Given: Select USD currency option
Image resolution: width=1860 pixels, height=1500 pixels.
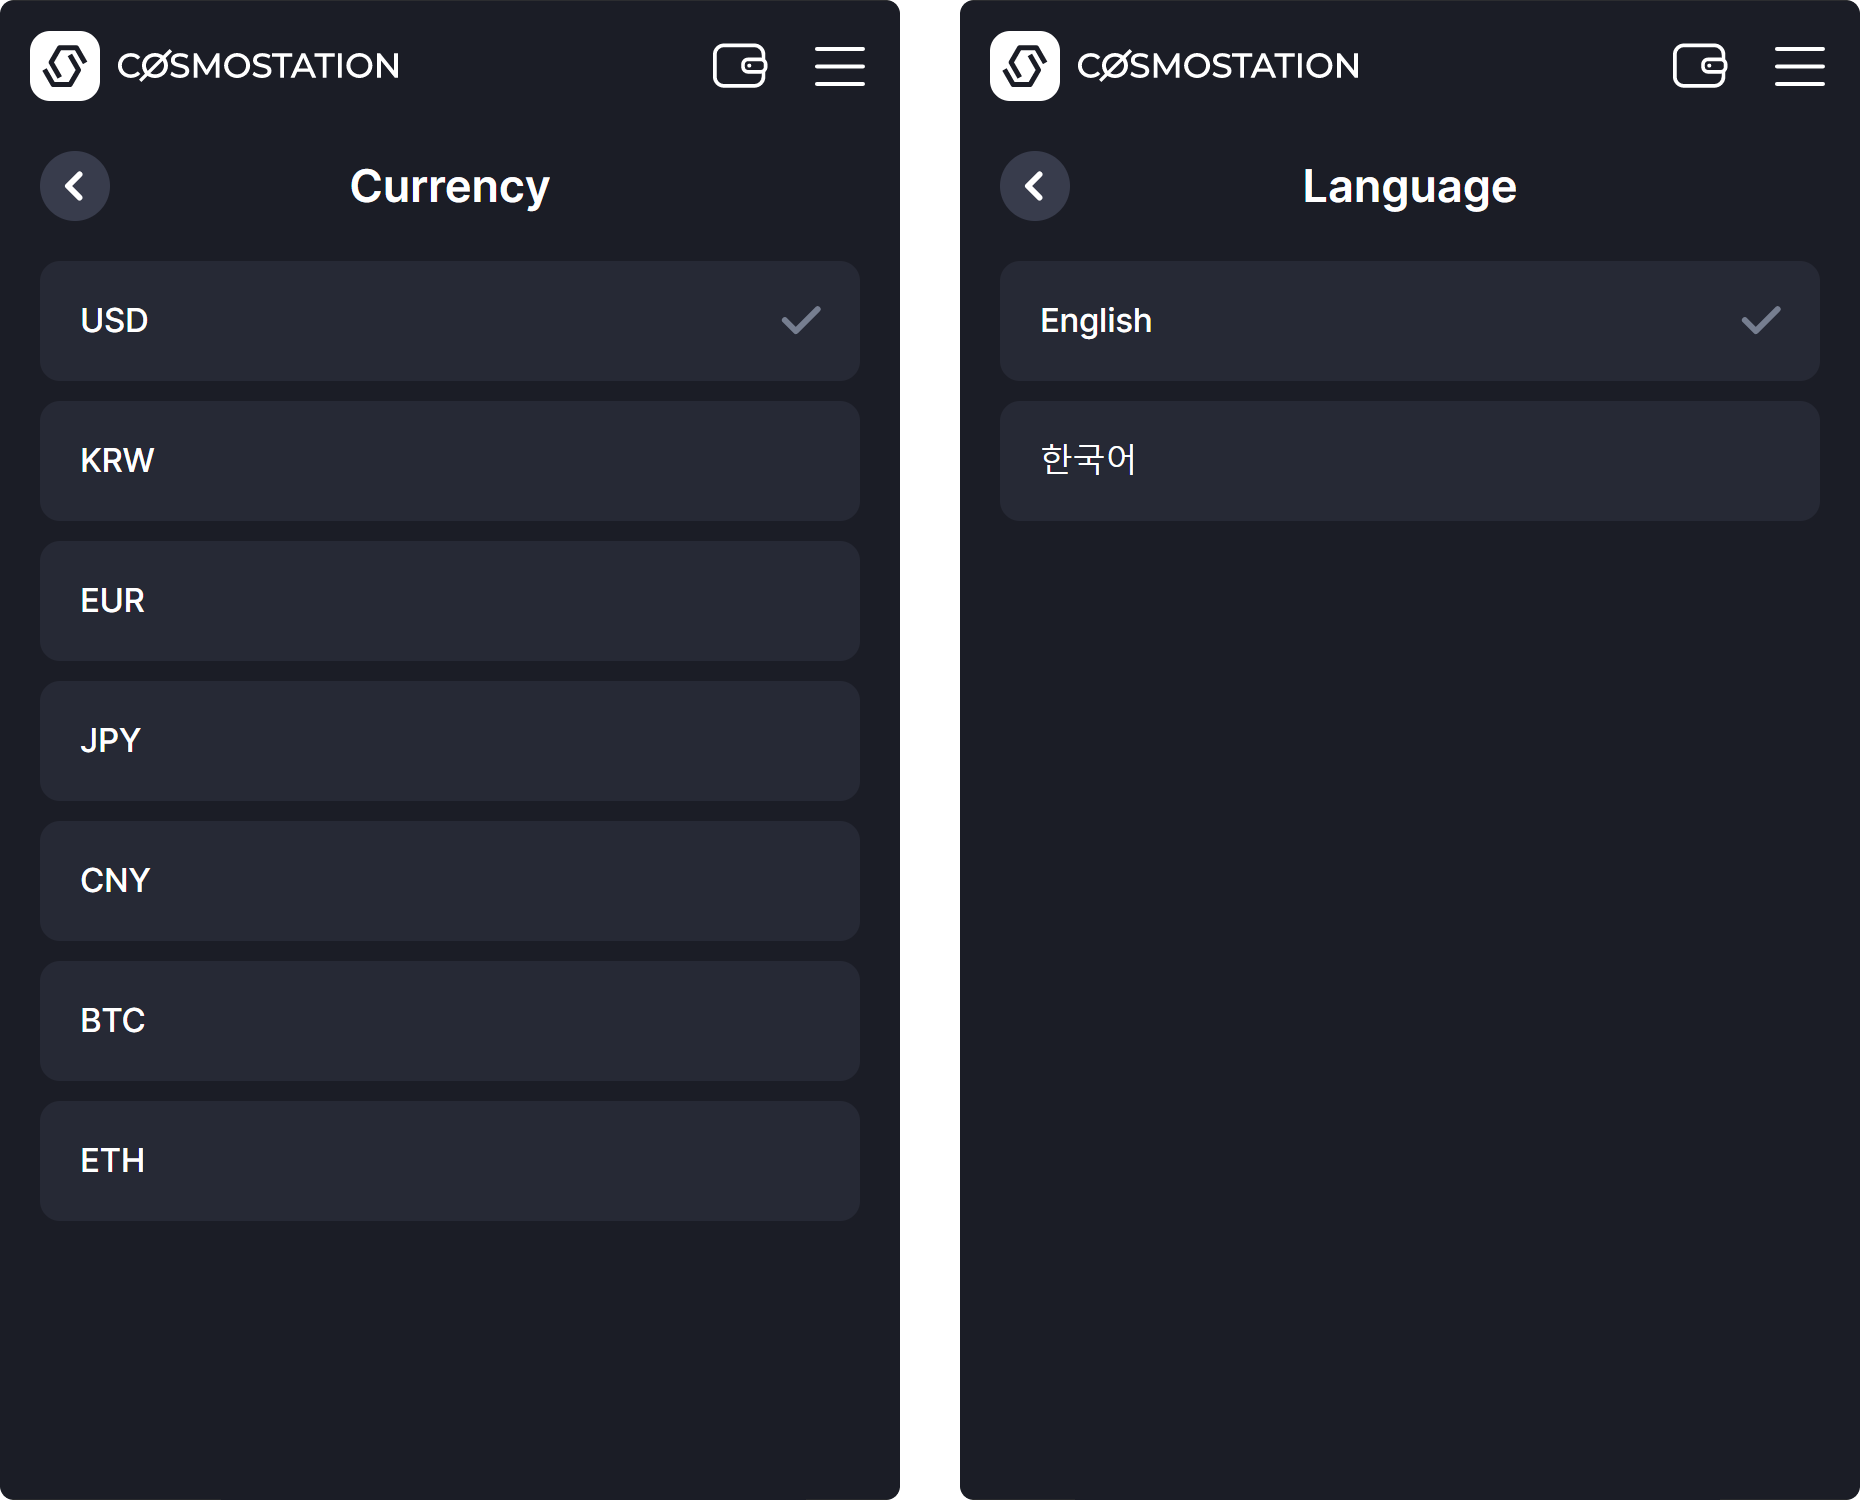Looking at the screenshot, I should pos(450,321).
